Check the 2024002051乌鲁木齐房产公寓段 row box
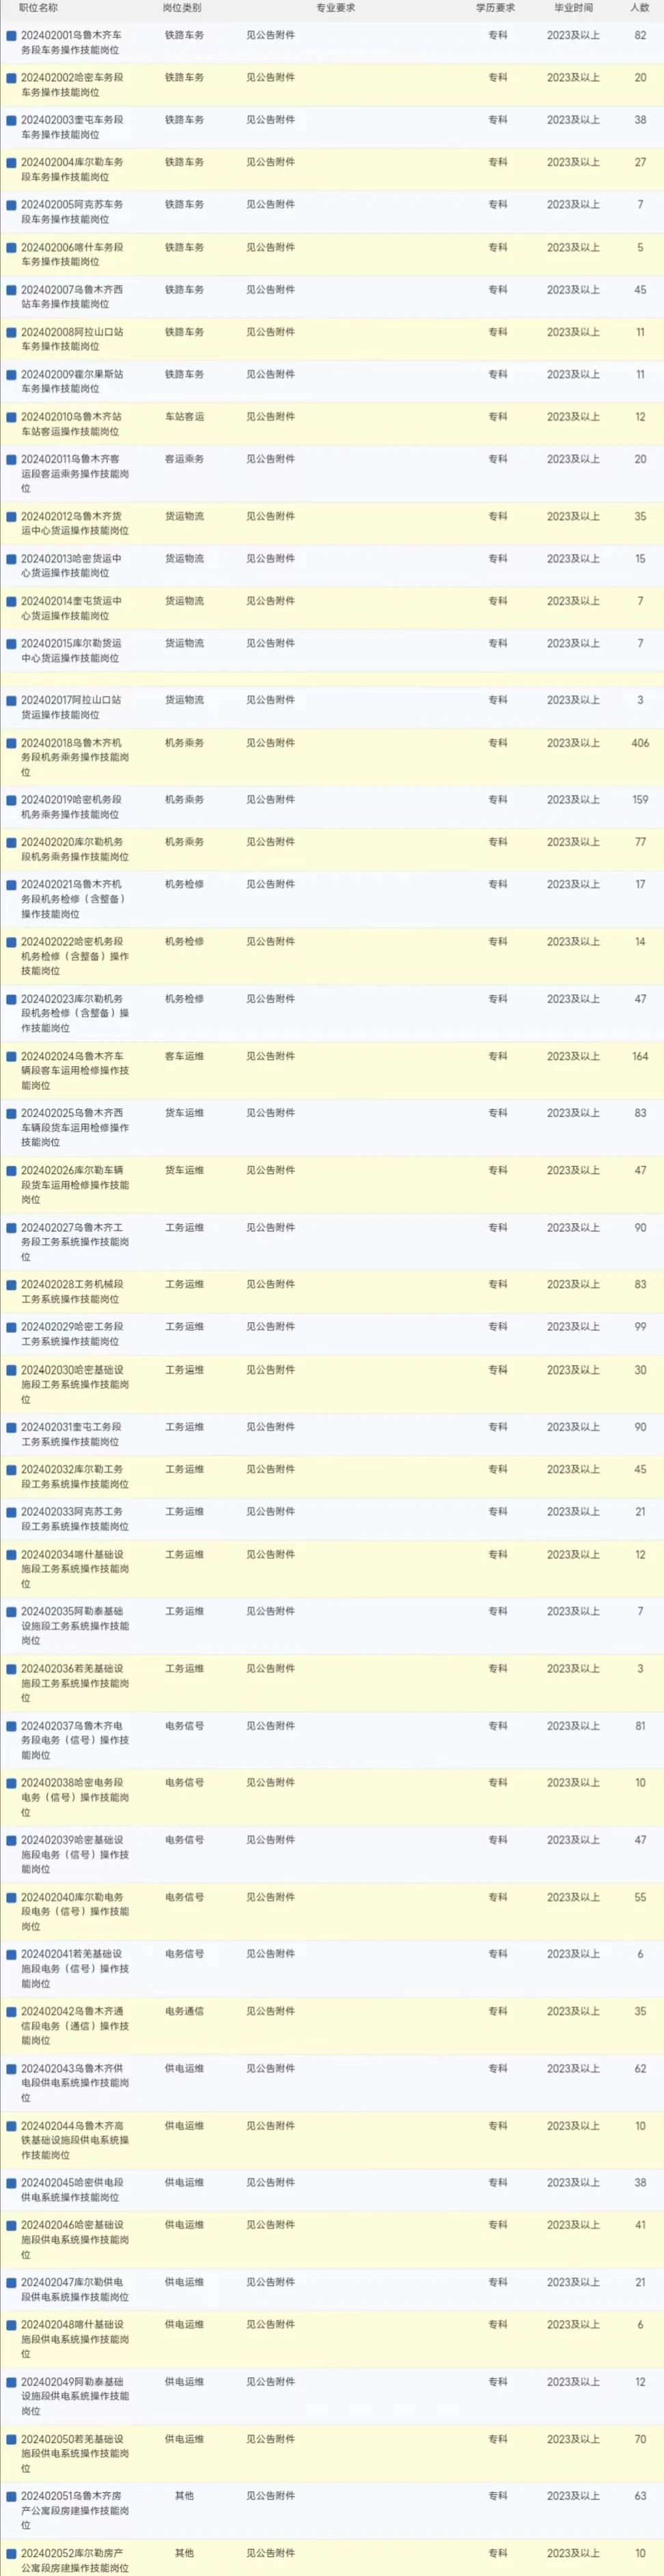This screenshot has height=2576, width=664. [x=11, y=2496]
